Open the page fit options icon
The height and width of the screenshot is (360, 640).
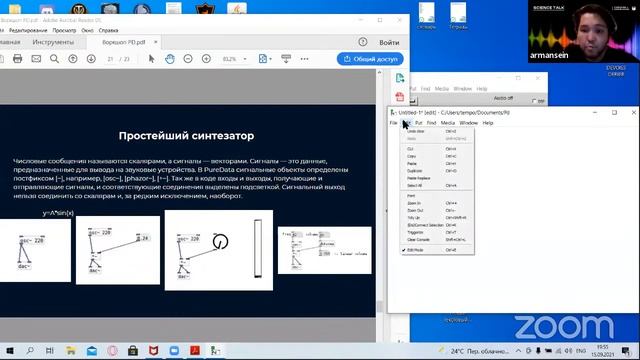262,59
